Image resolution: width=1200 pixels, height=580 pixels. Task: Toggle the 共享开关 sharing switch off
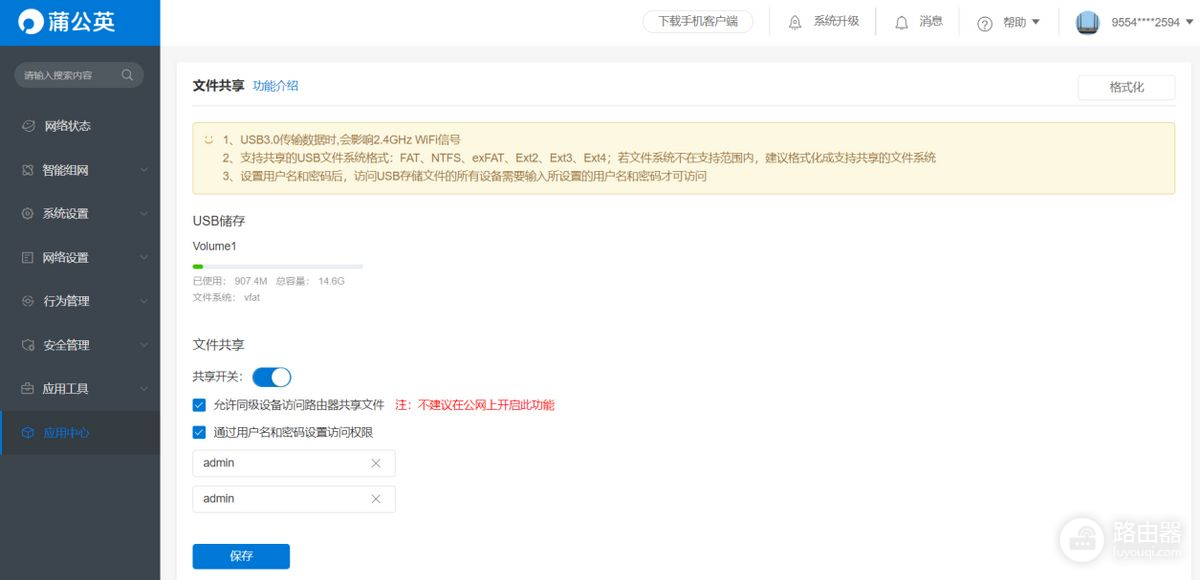pos(271,377)
